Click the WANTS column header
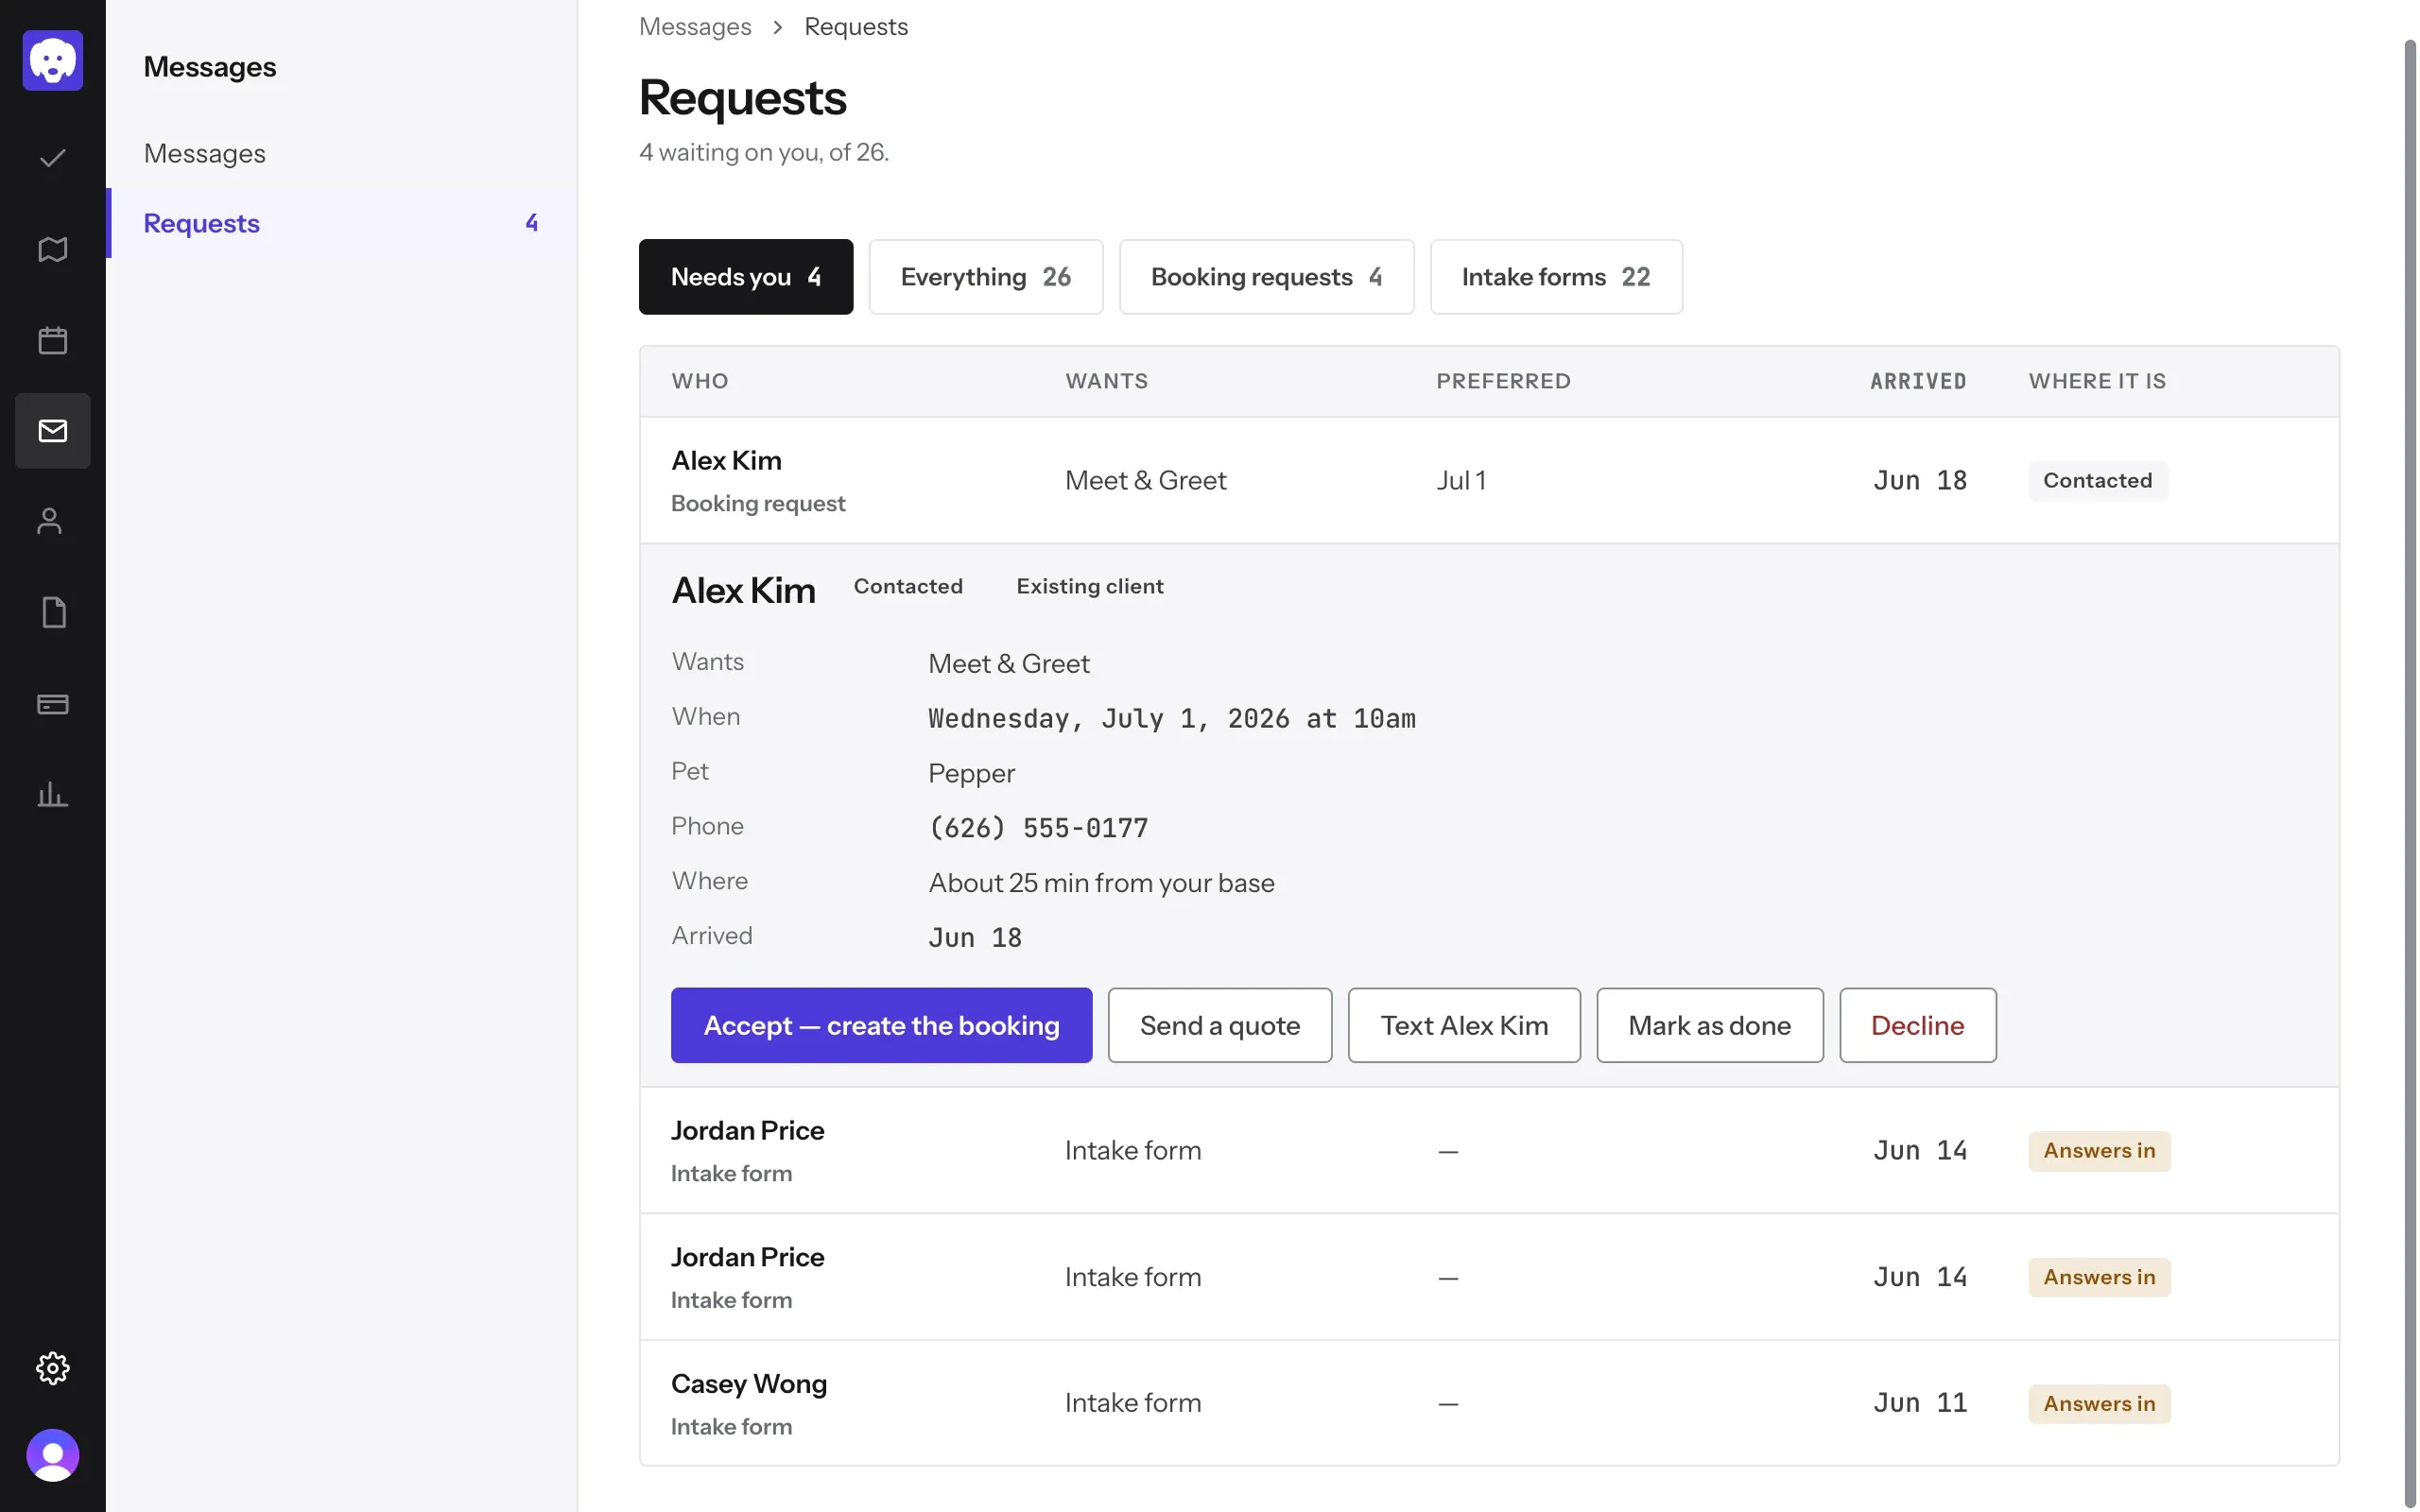The width and height of the screenshot is (2420, 1512). [x=1106, y=381]
